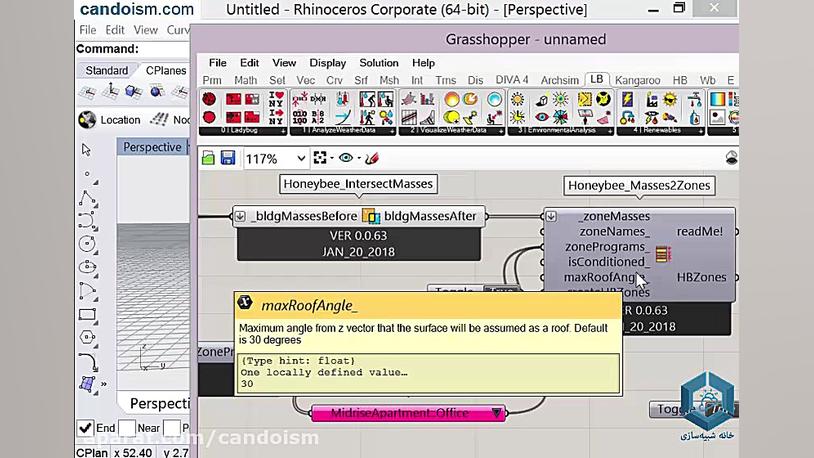
Task: Select the Math component tab
Action: 246,80
